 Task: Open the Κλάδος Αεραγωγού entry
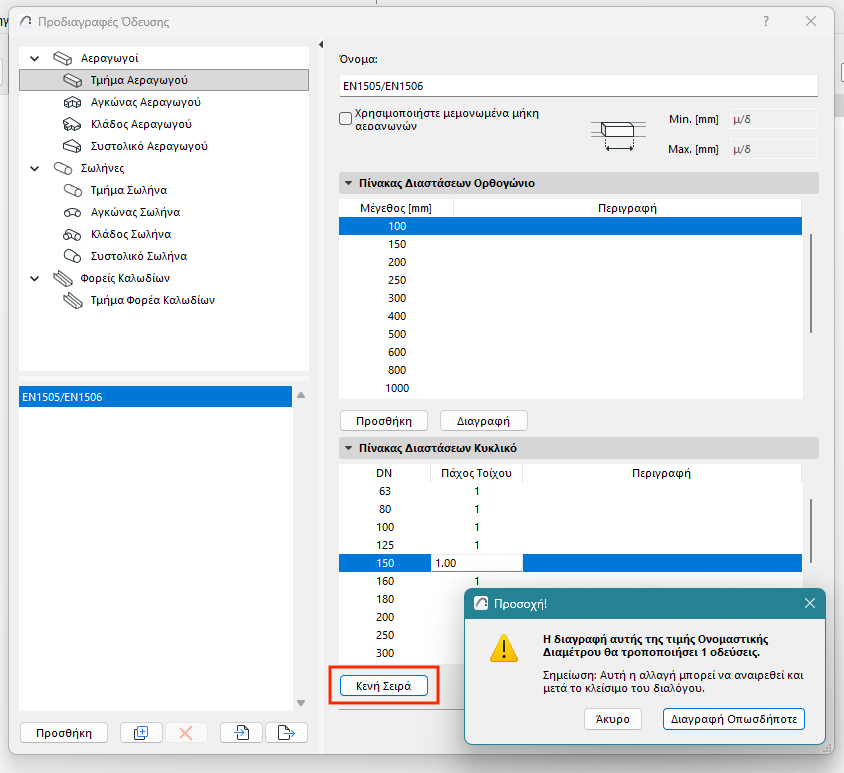141,124
